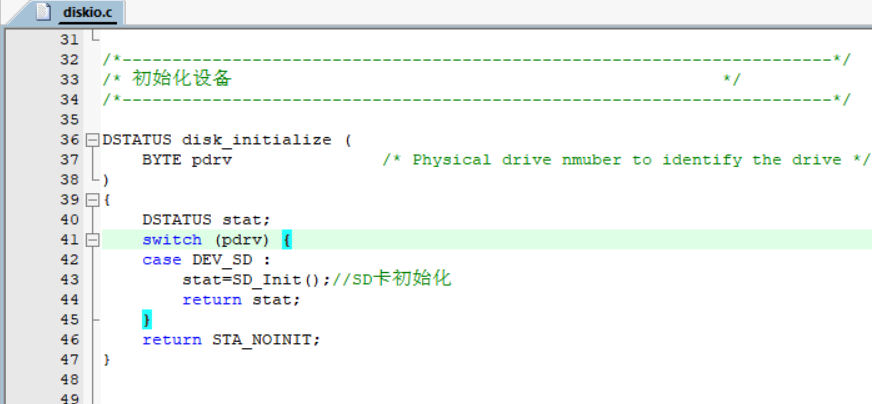Click line number 37 in the gutter
872x404 pixels.
click(69, 160)
